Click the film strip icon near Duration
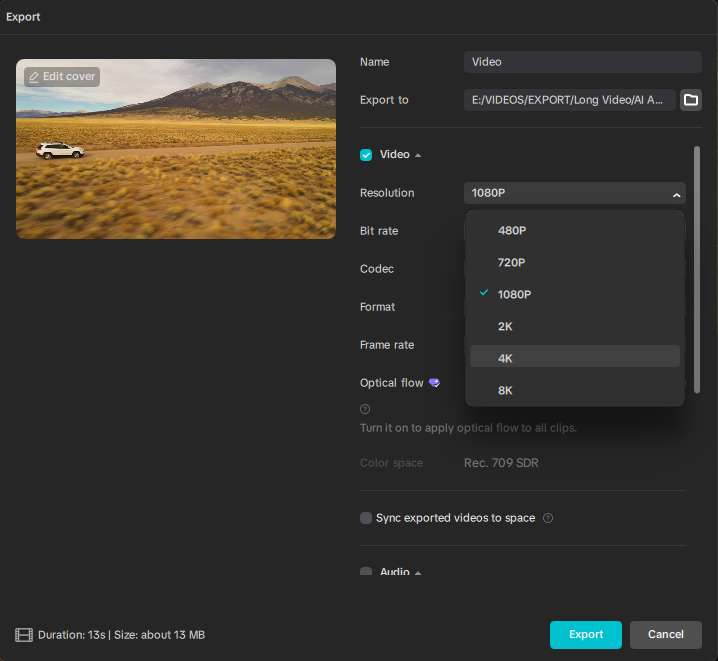The width and height of the screenshot is (718, 661). point(24,635)
